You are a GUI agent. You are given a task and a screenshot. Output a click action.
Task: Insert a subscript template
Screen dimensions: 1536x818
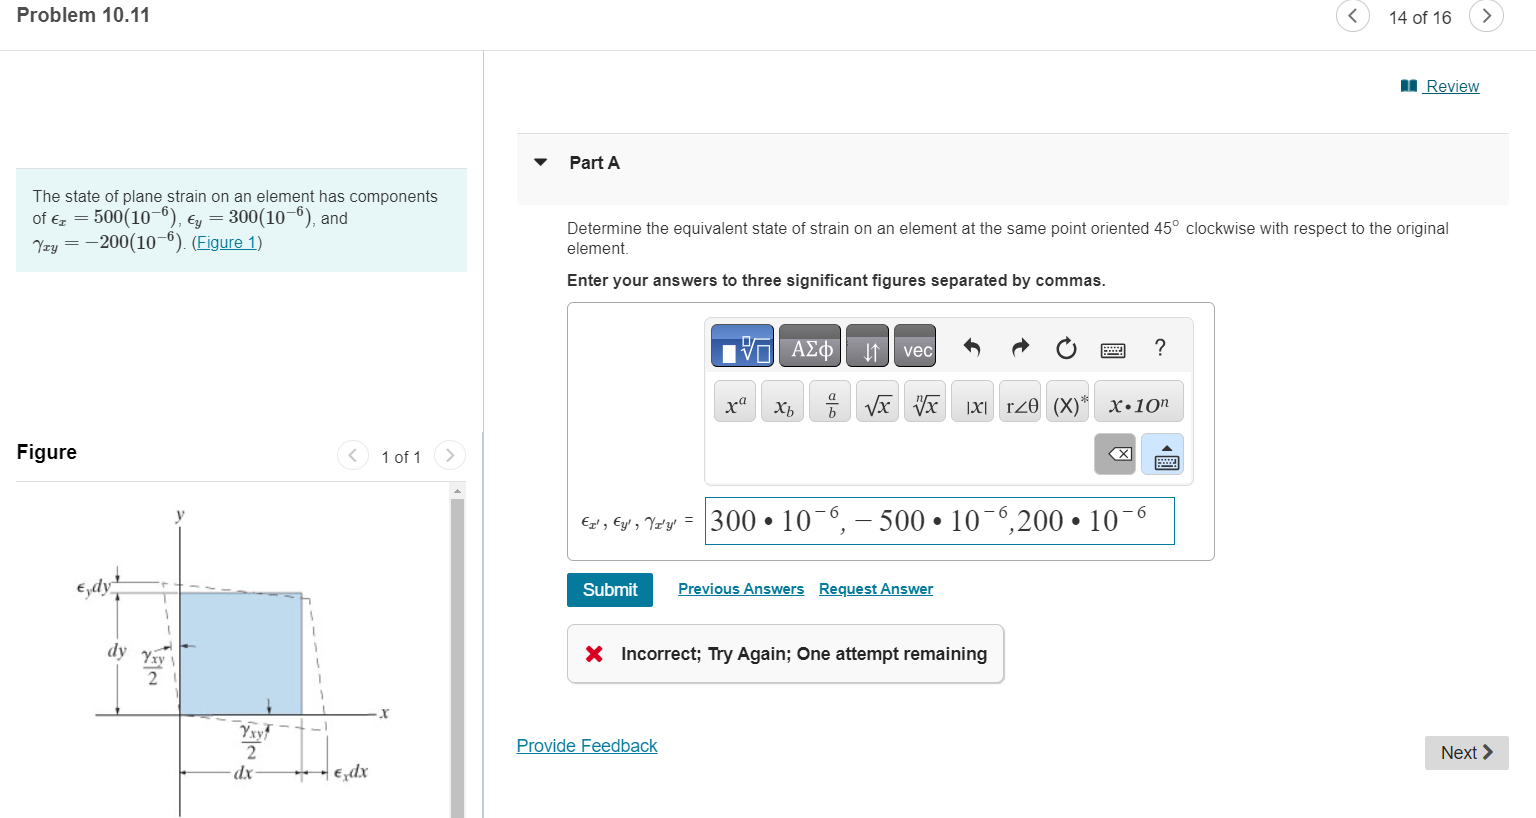(782, 401)
